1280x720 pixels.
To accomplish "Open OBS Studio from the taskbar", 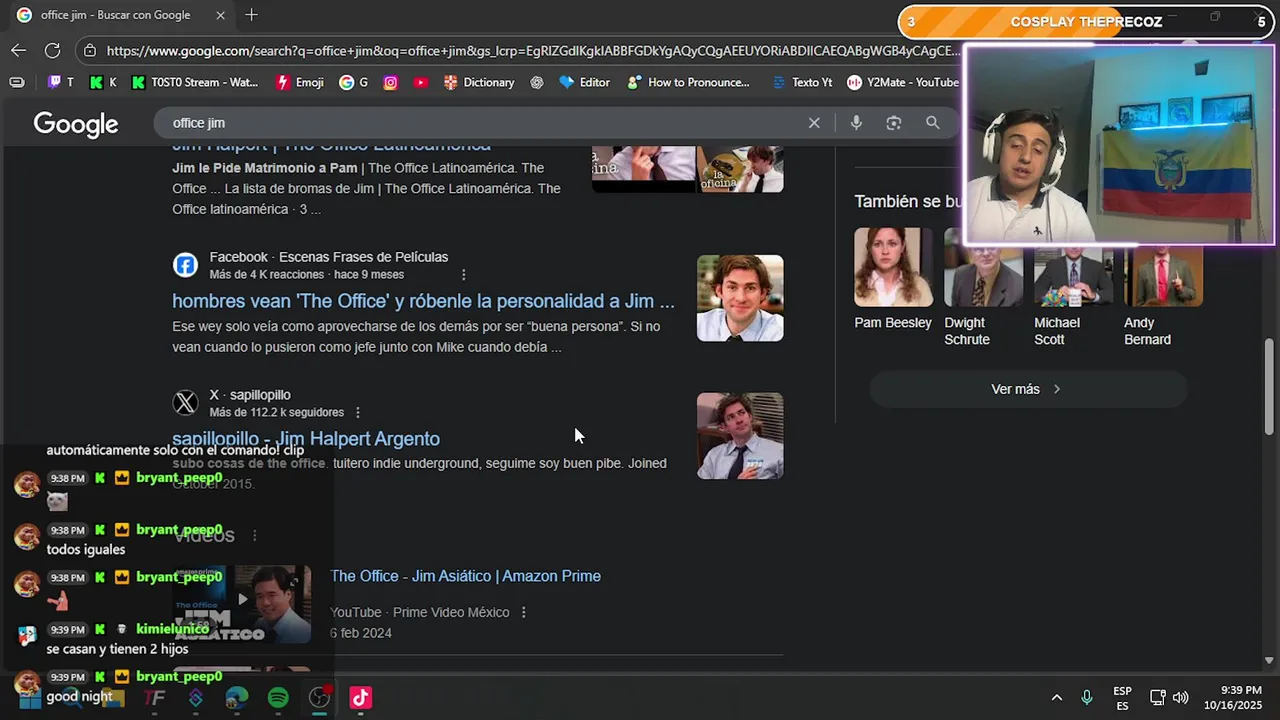I will [320, 698].
